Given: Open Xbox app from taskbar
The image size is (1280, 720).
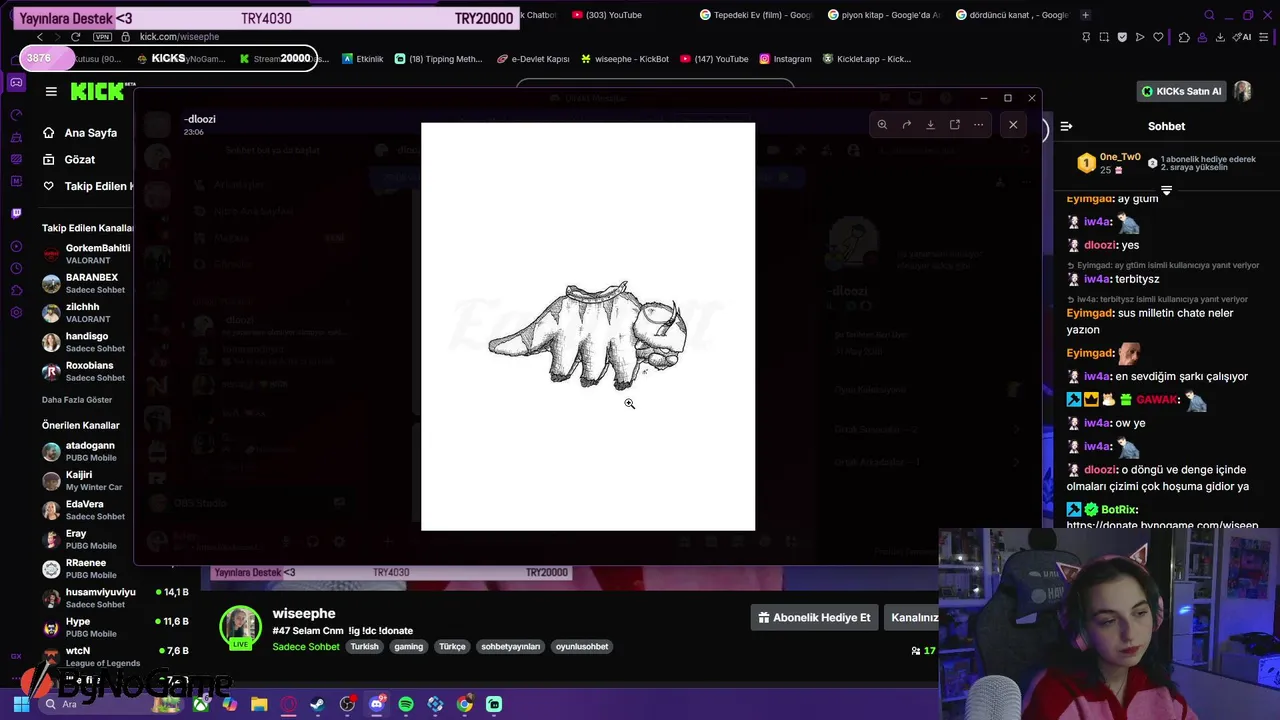Looking at the screenshot, I should (x=201, y=704).
